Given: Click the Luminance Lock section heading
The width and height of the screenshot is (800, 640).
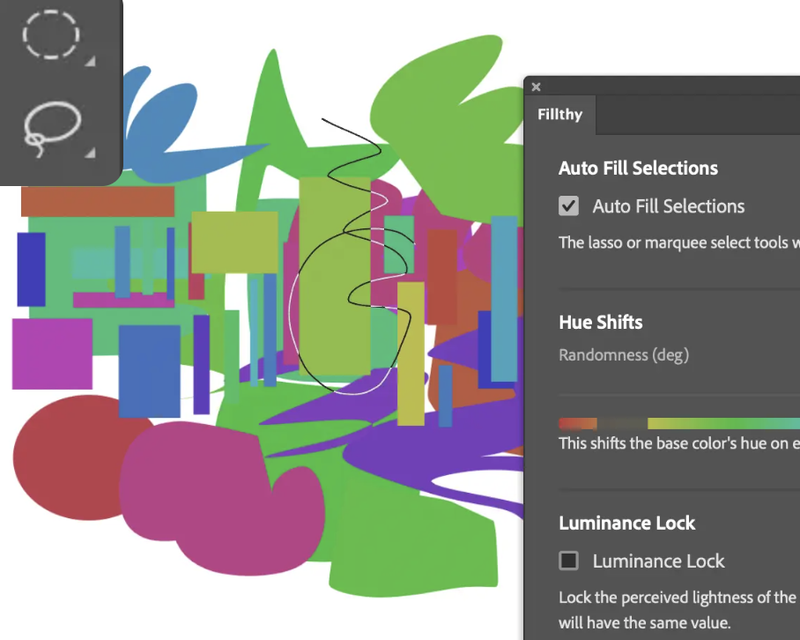Looking at the screenshot, I should click(626, 523).
